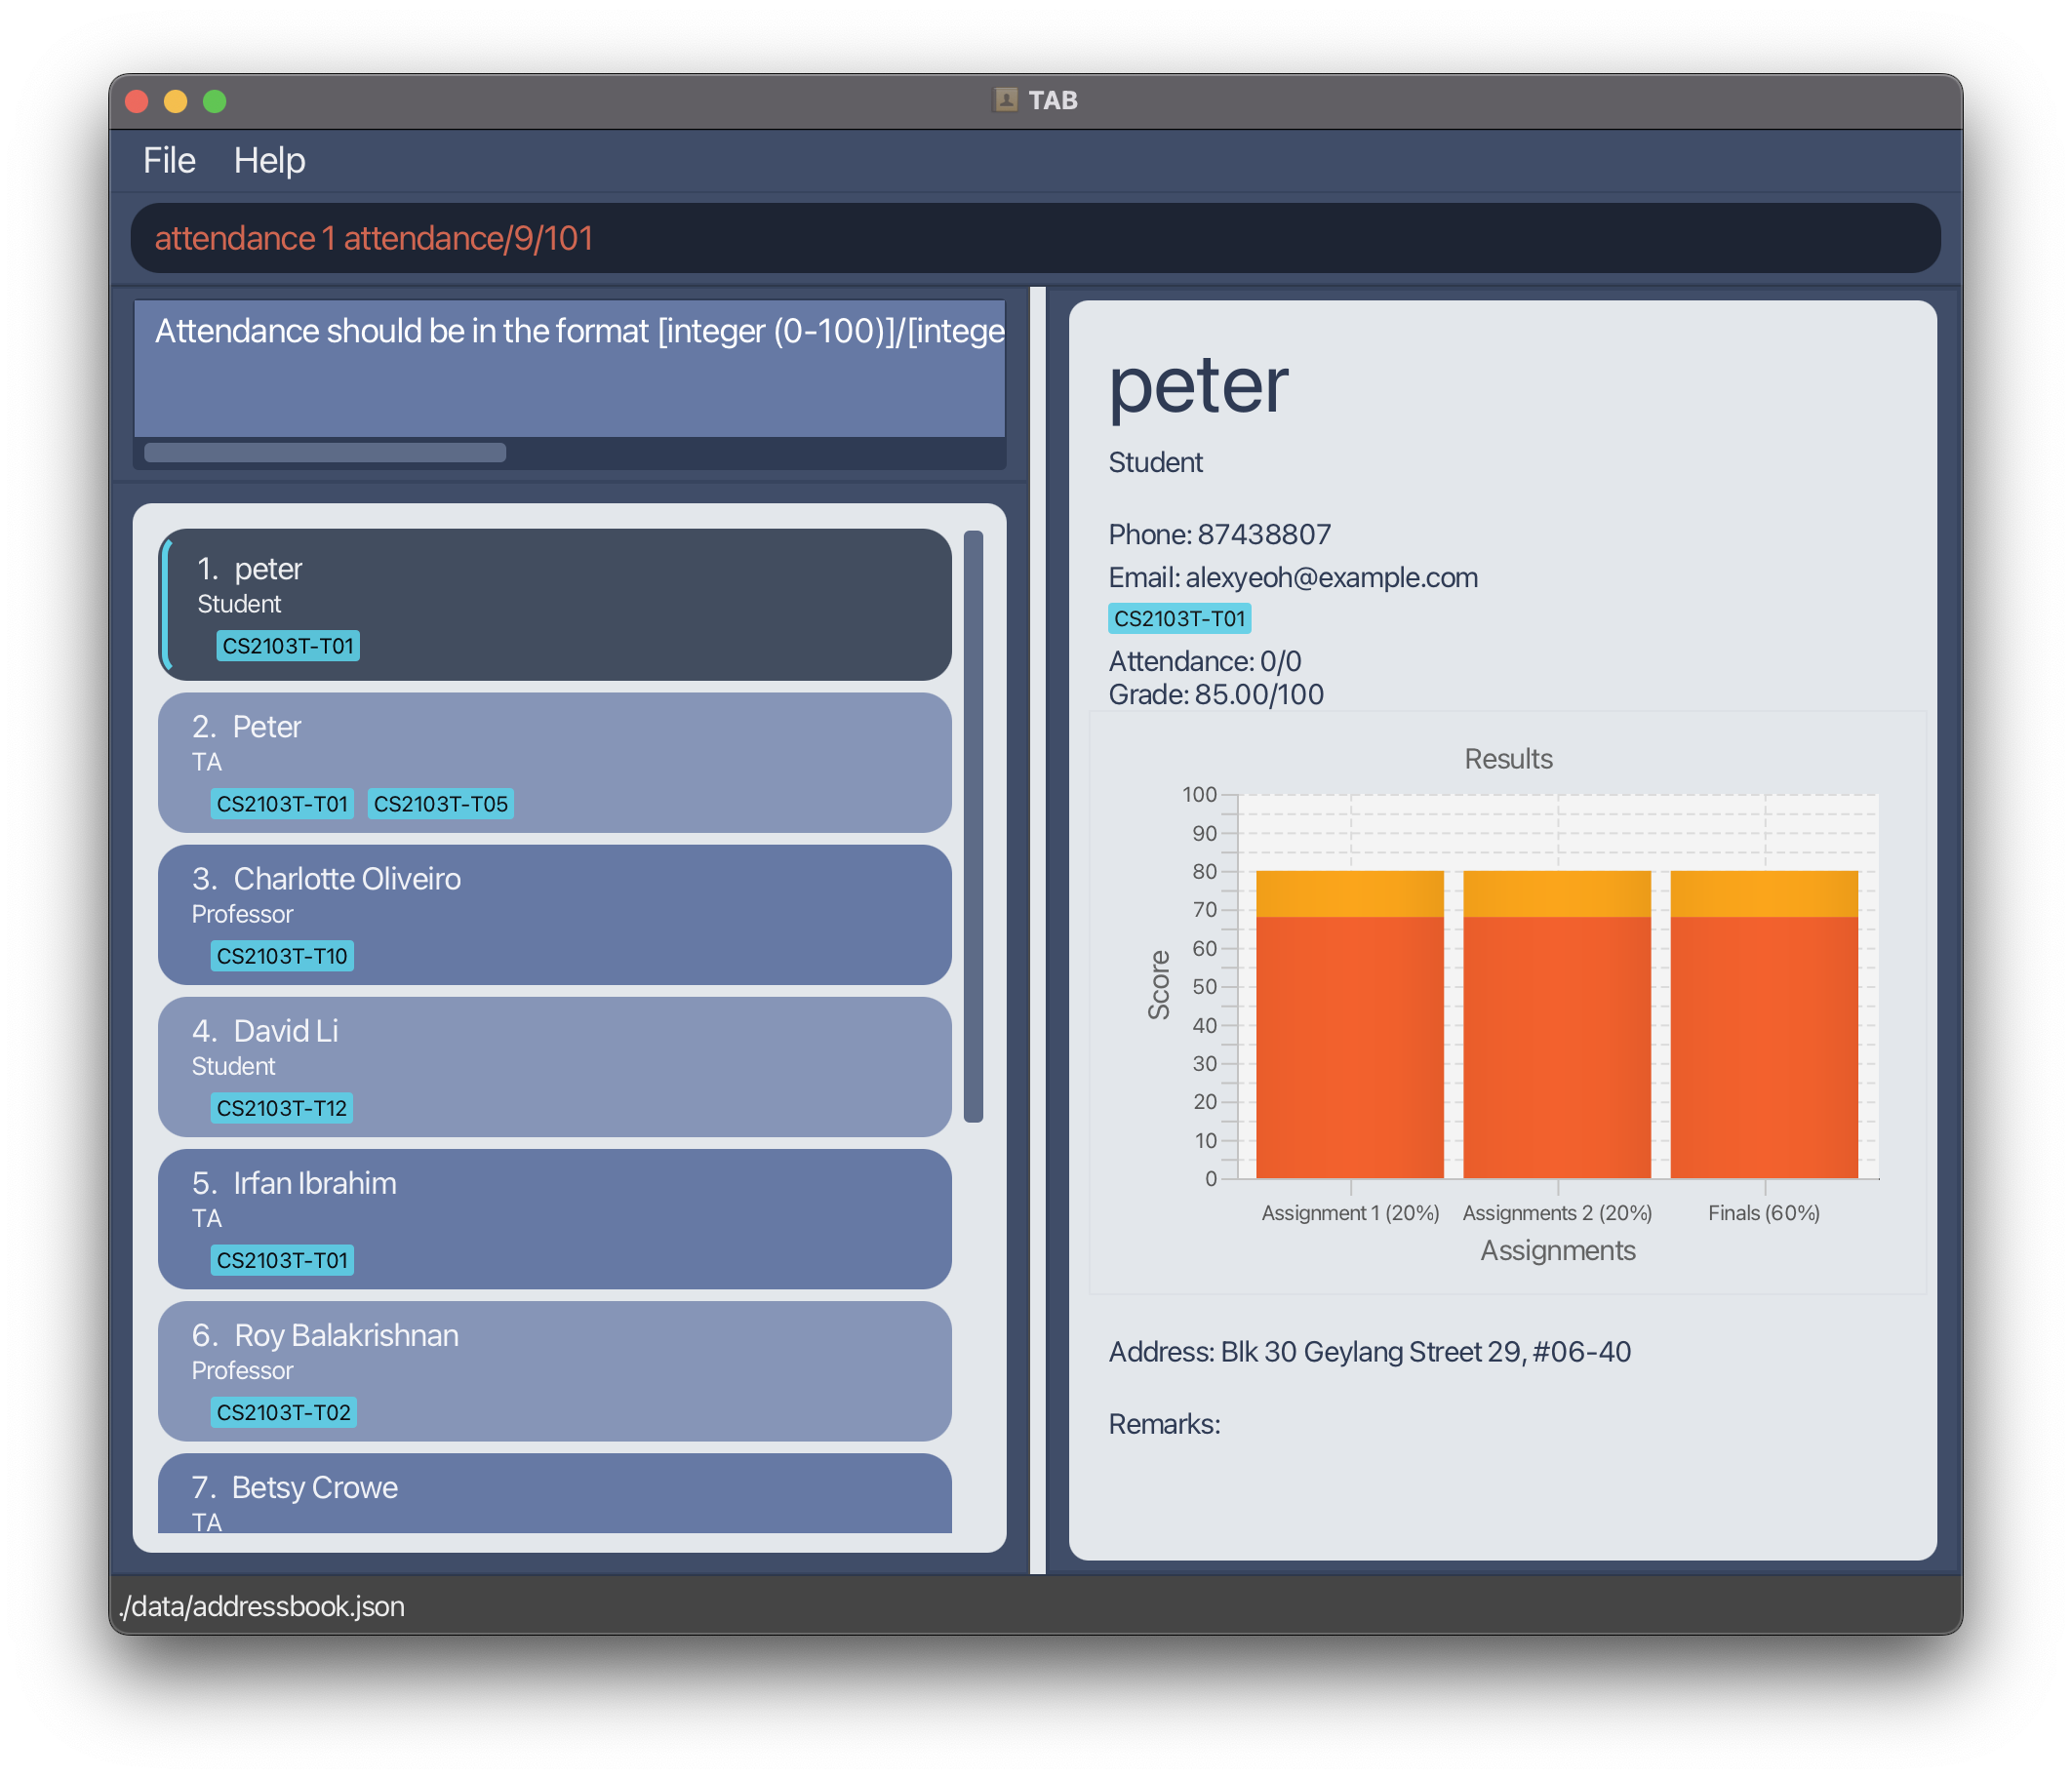
Task: Open the Help menu
Action: [x=269, y=161]
